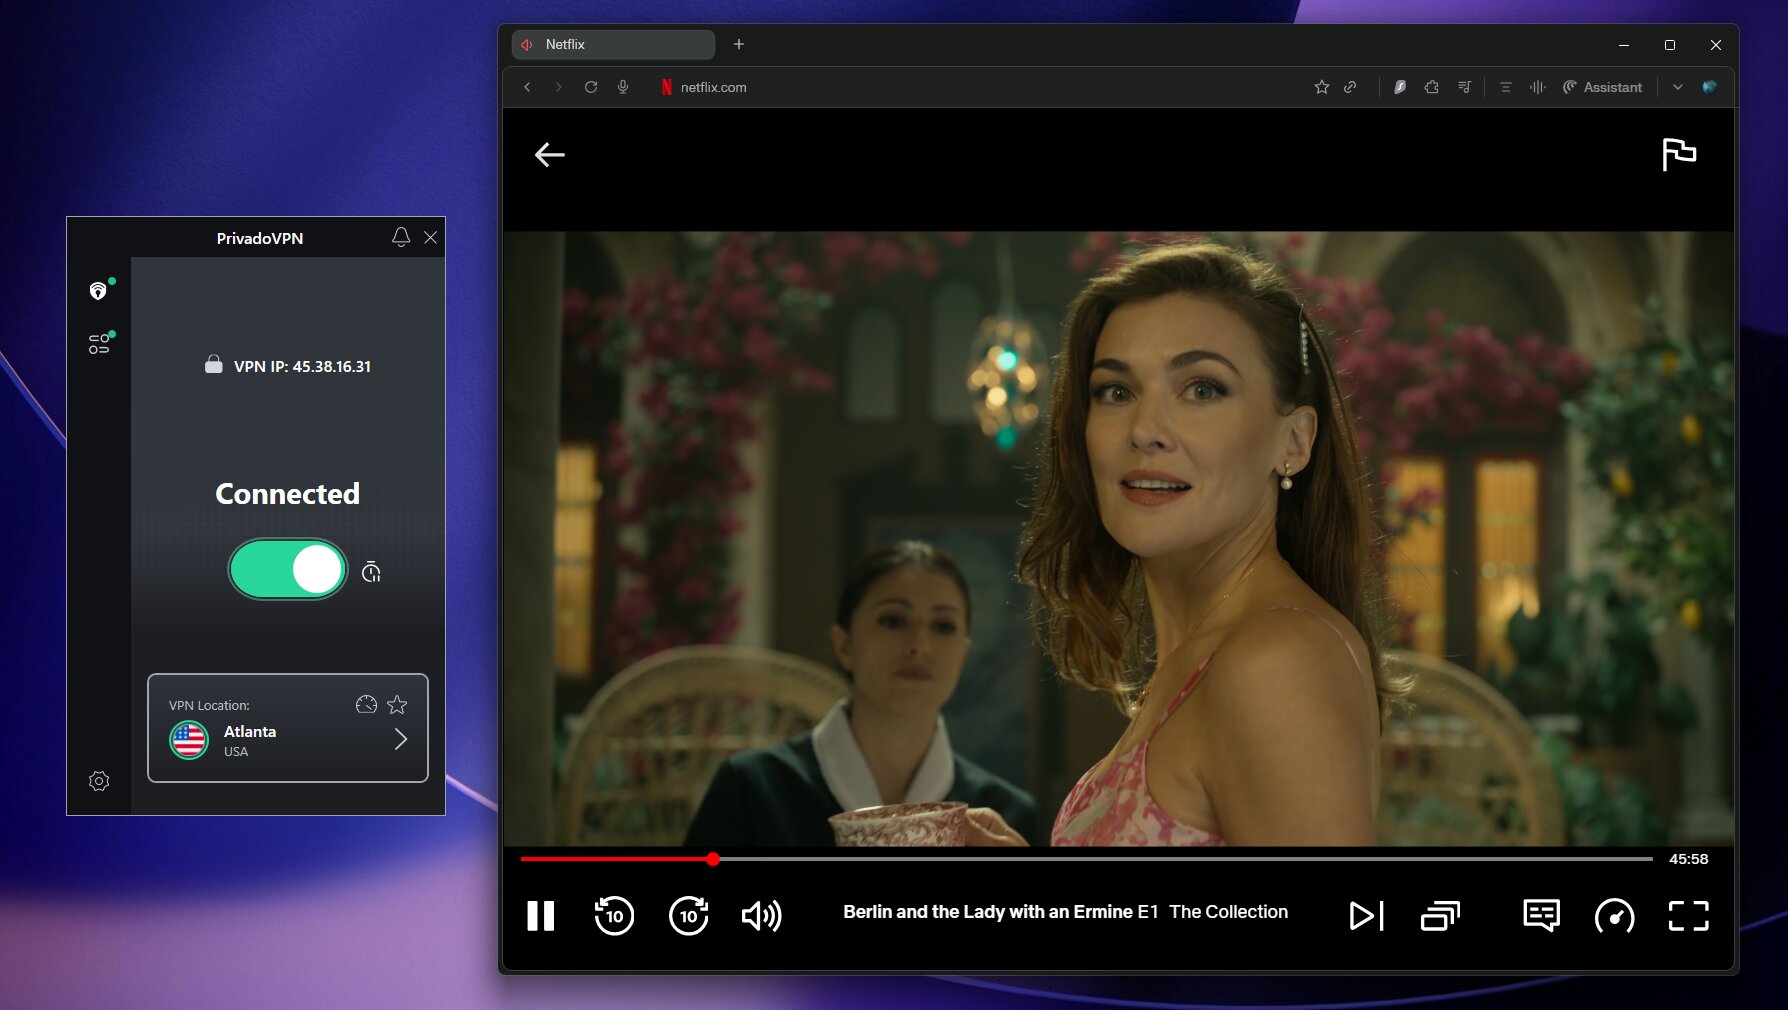Bookmark this page with the star

click(x=1322, y=87)
